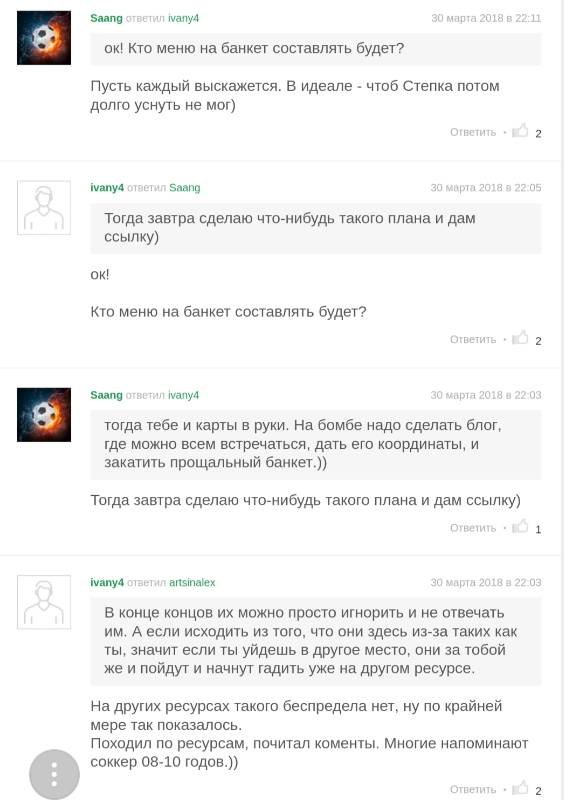Open Saang link next to 'ответил' in 22:05 comment
This screenshot has height=800, width=582.
(185, 188)
